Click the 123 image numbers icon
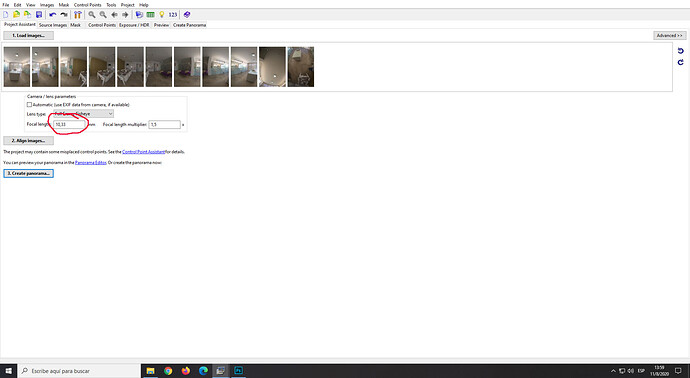This screenshot has height=378, width=690. pos(173,15)
